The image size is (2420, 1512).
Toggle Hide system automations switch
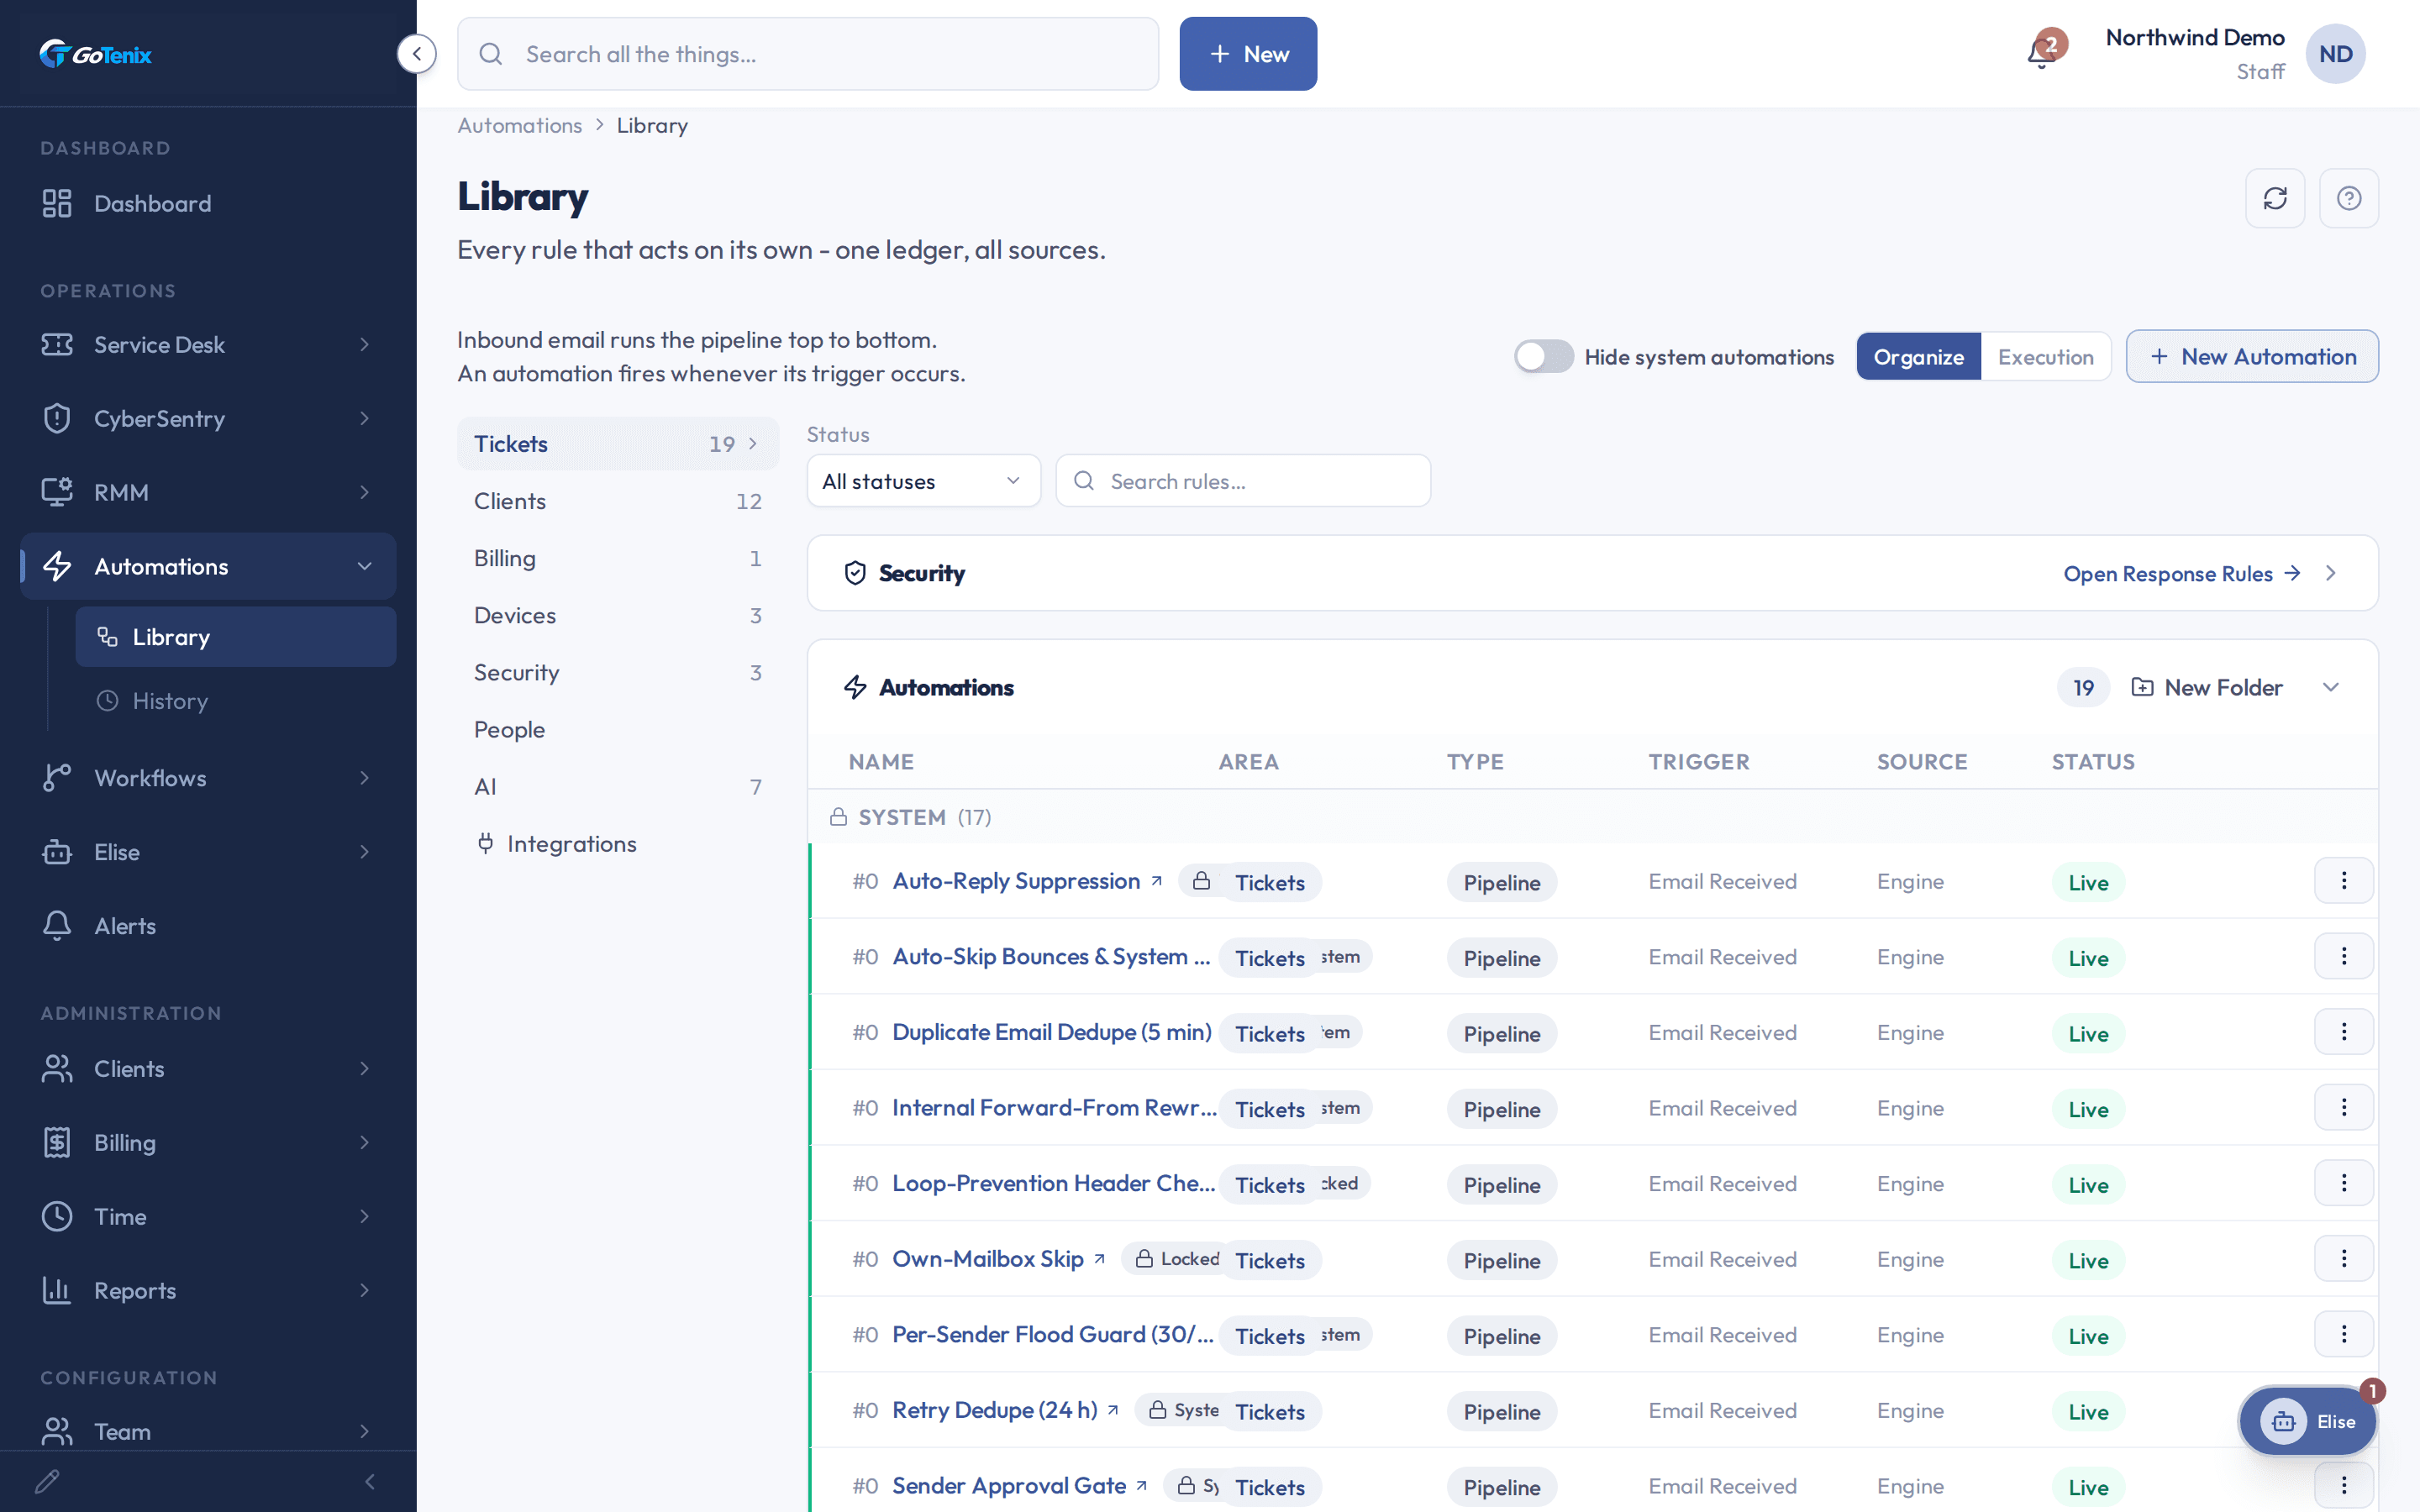(x=1543, y=357)
